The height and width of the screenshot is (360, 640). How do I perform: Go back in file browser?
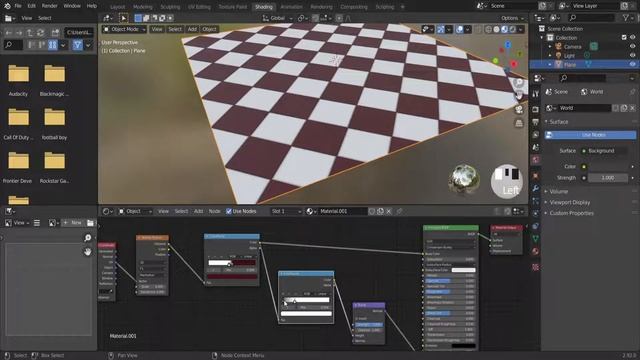click(x=9, y=33)
